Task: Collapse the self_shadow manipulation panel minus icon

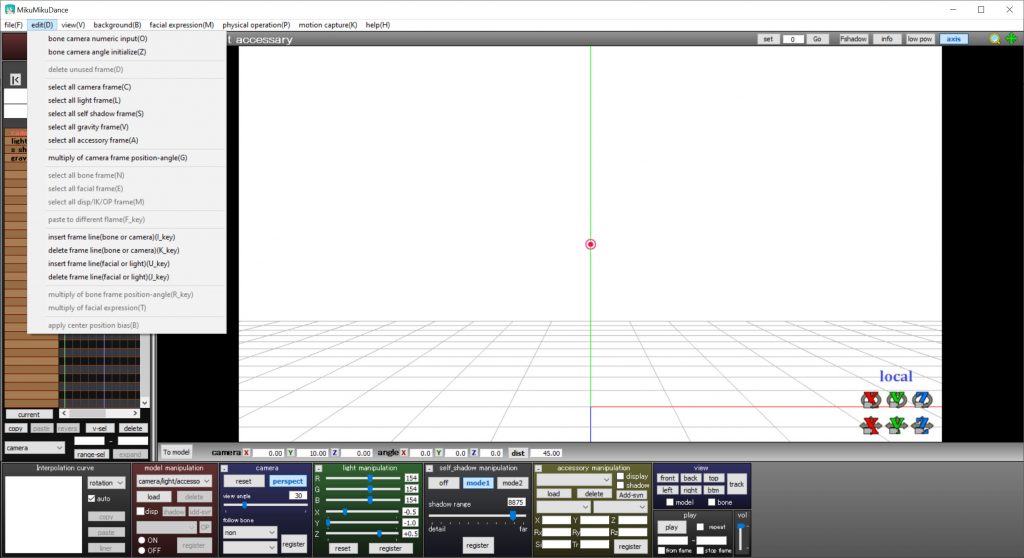Action: [x=430, y=468]
